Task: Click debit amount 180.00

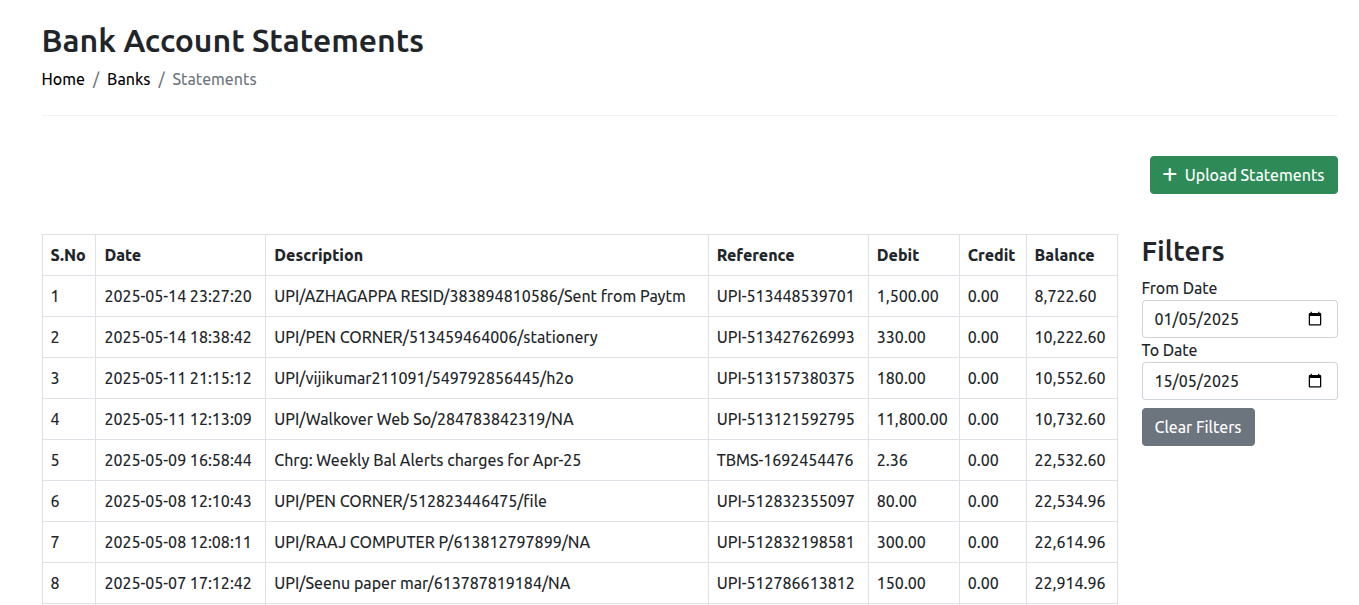Action: (901, 378)
